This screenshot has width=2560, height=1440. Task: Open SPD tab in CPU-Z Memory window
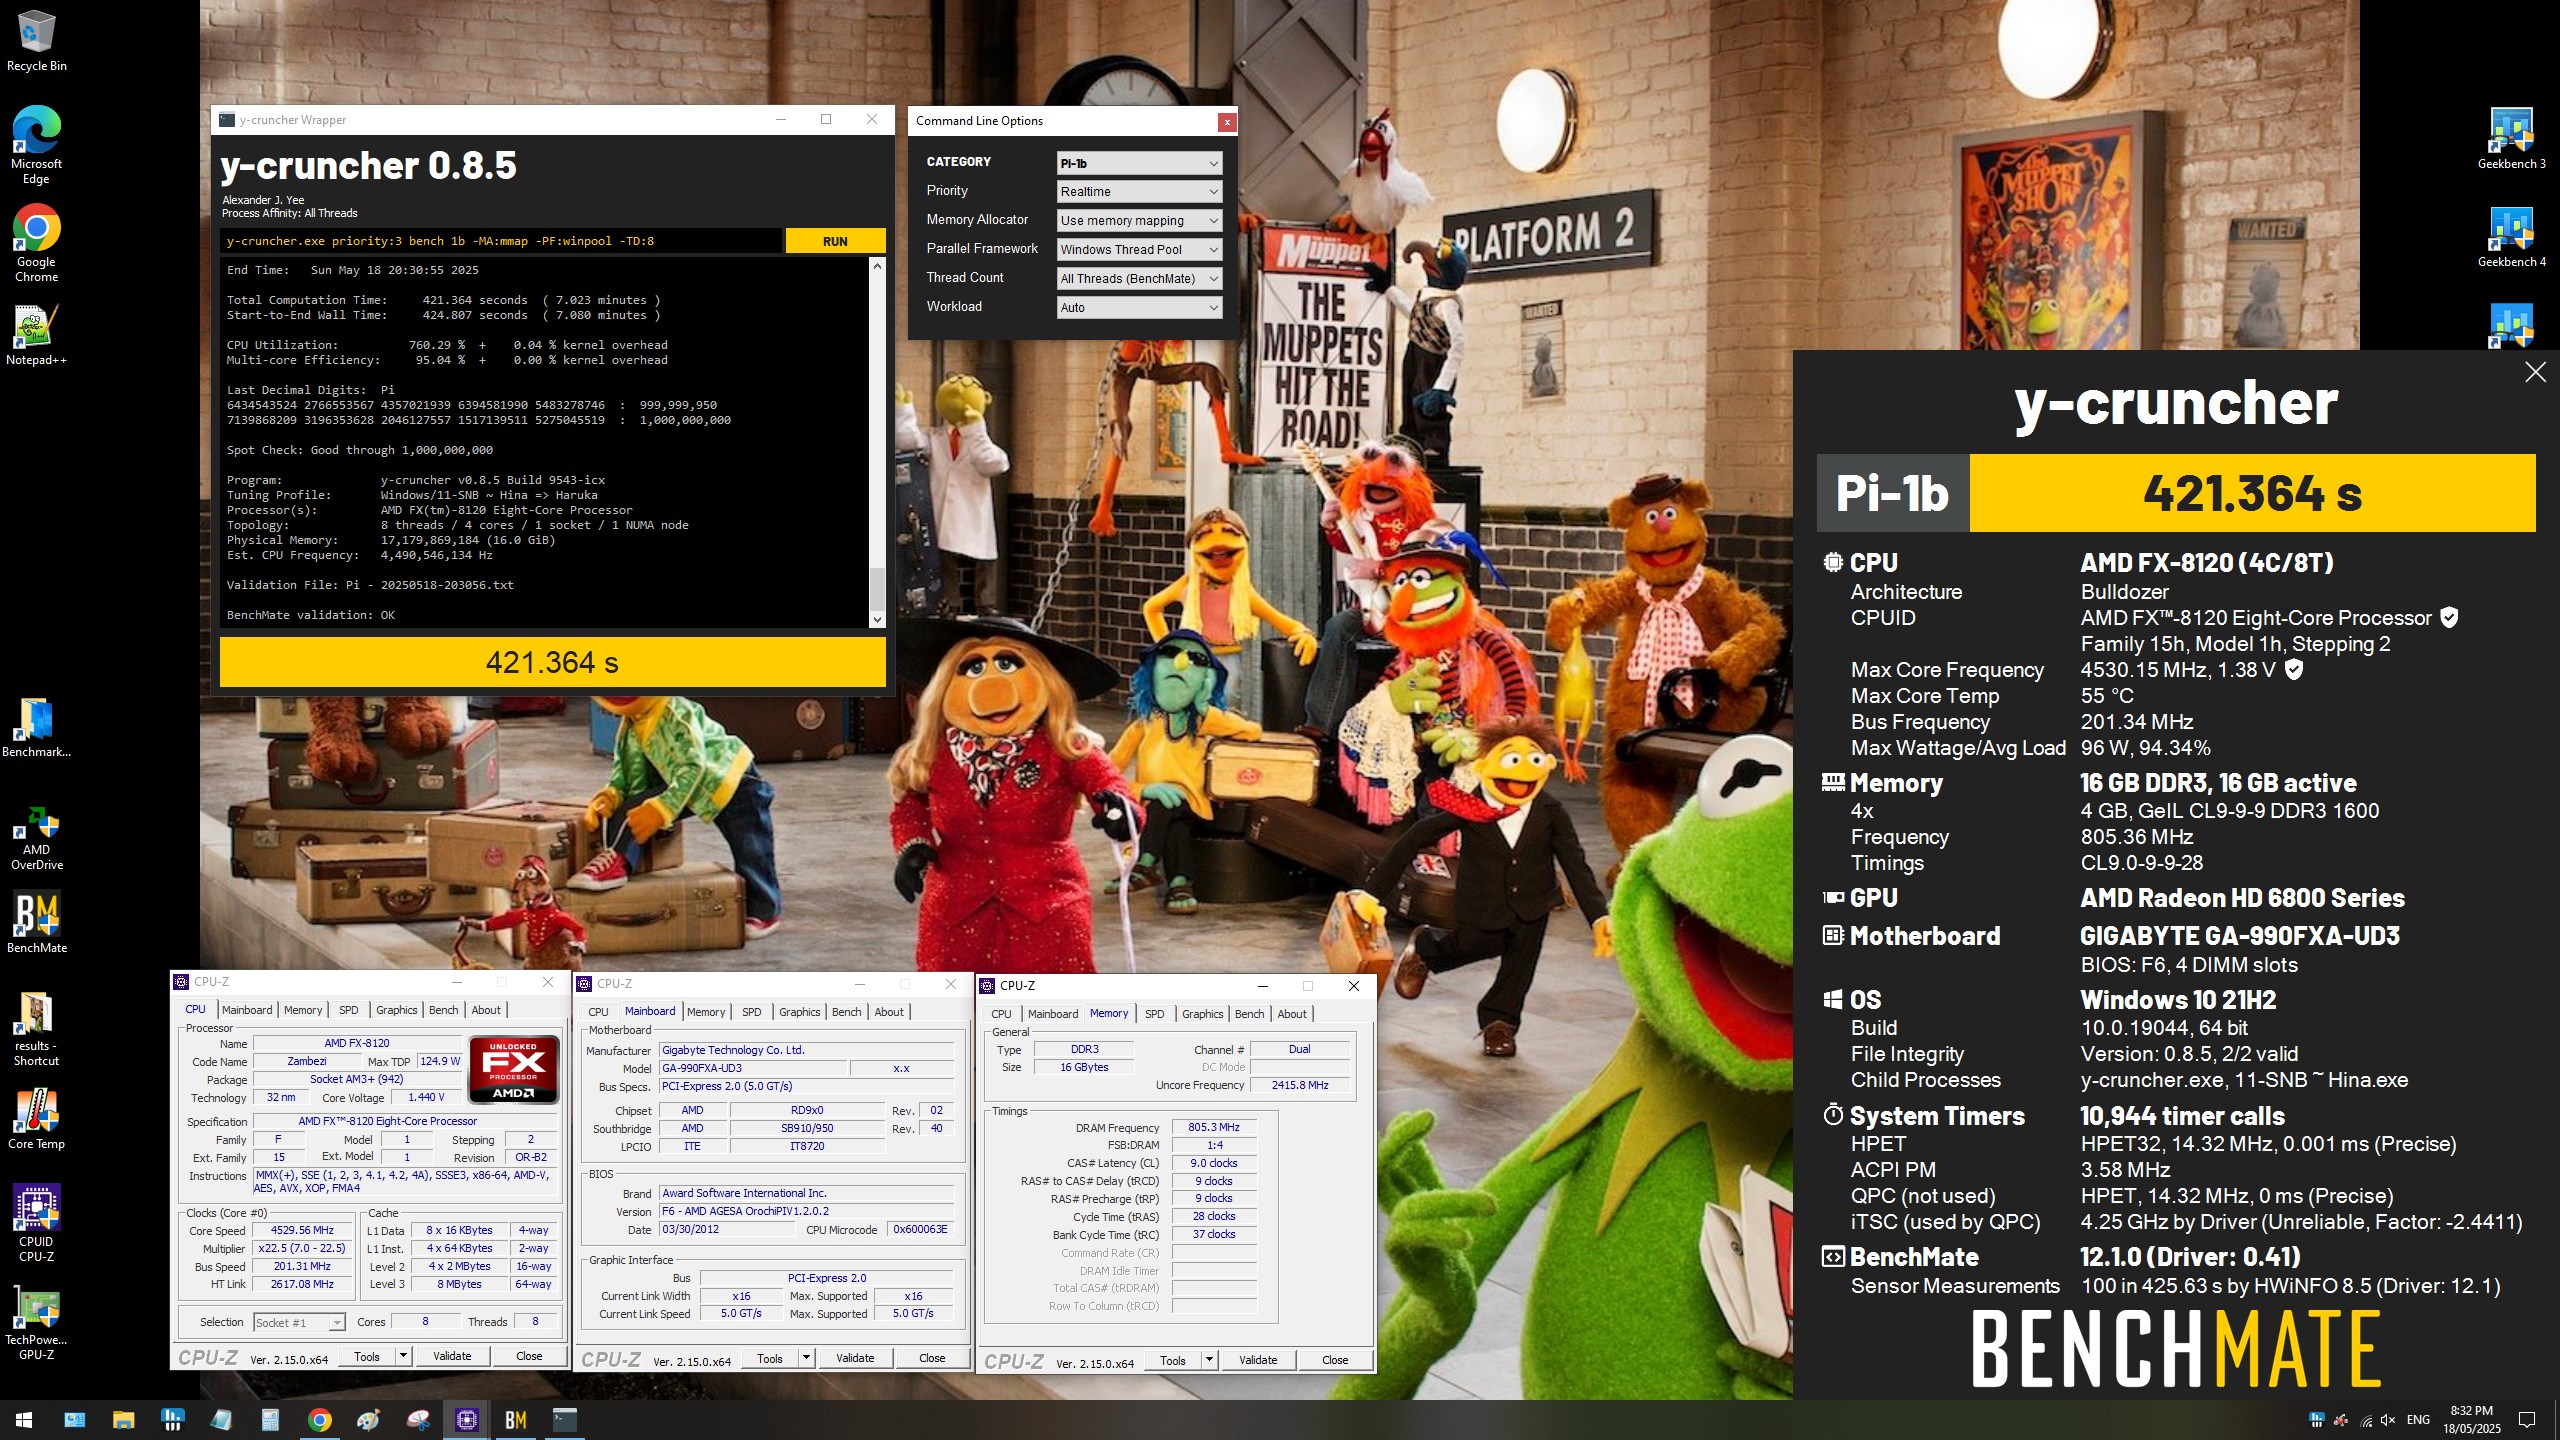(x=1154, y=1014)
